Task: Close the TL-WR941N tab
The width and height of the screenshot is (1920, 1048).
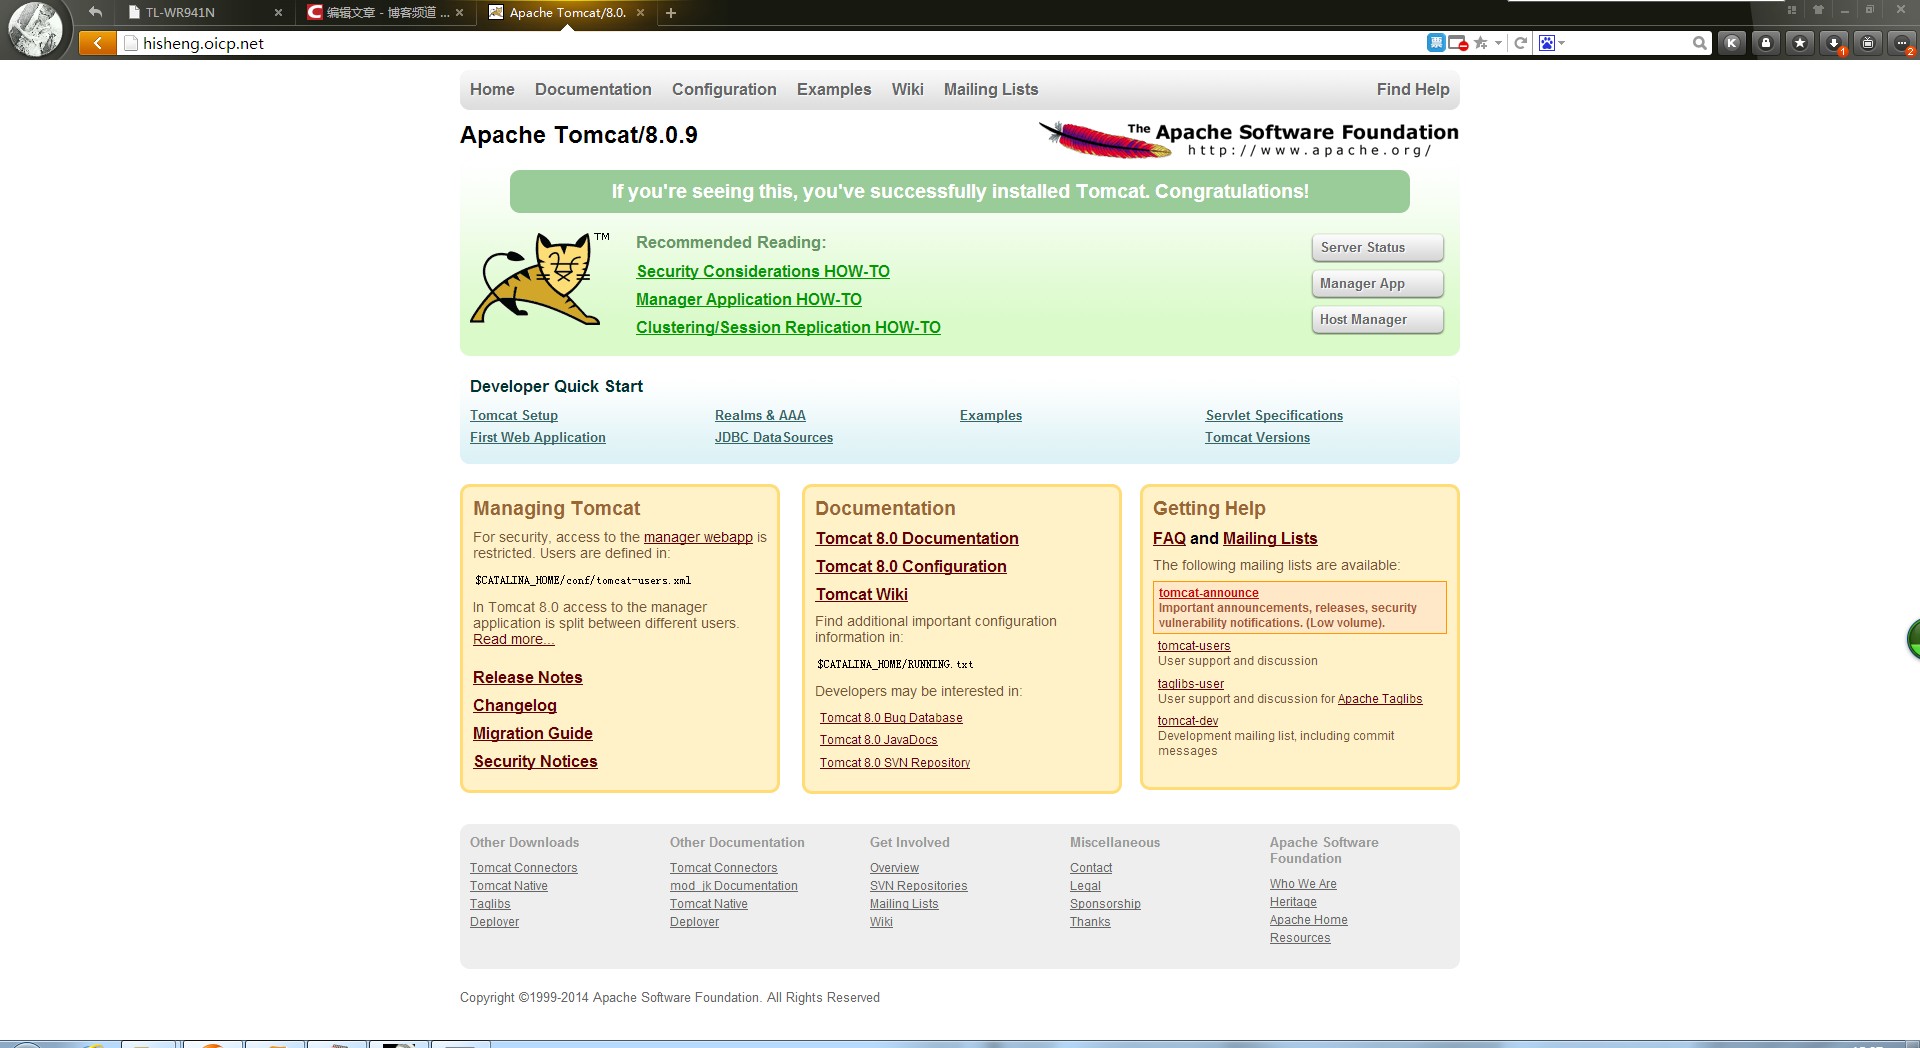Action: click(x=278, y=13)
